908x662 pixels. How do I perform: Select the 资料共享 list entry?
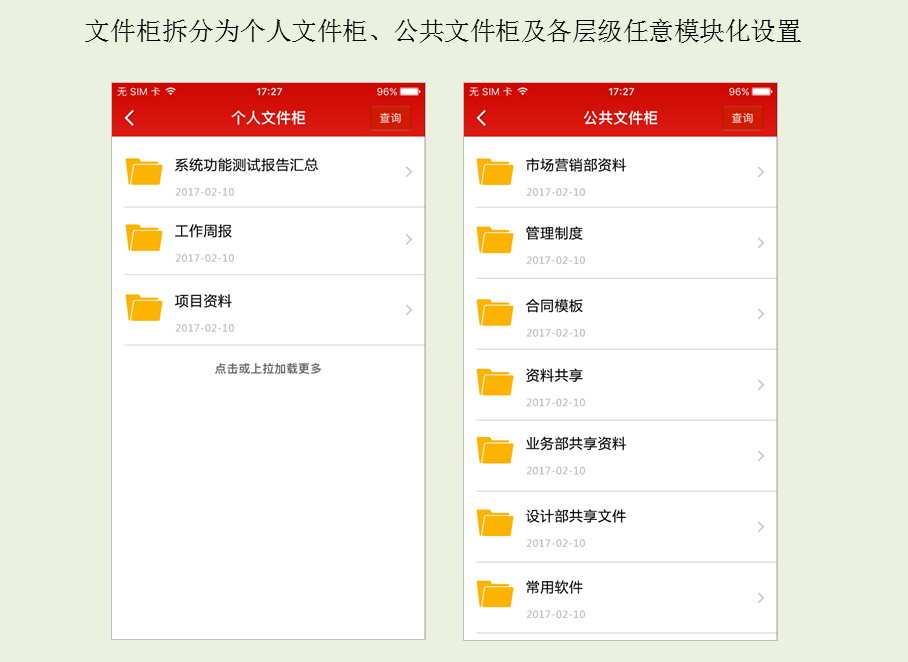[620, 385]
